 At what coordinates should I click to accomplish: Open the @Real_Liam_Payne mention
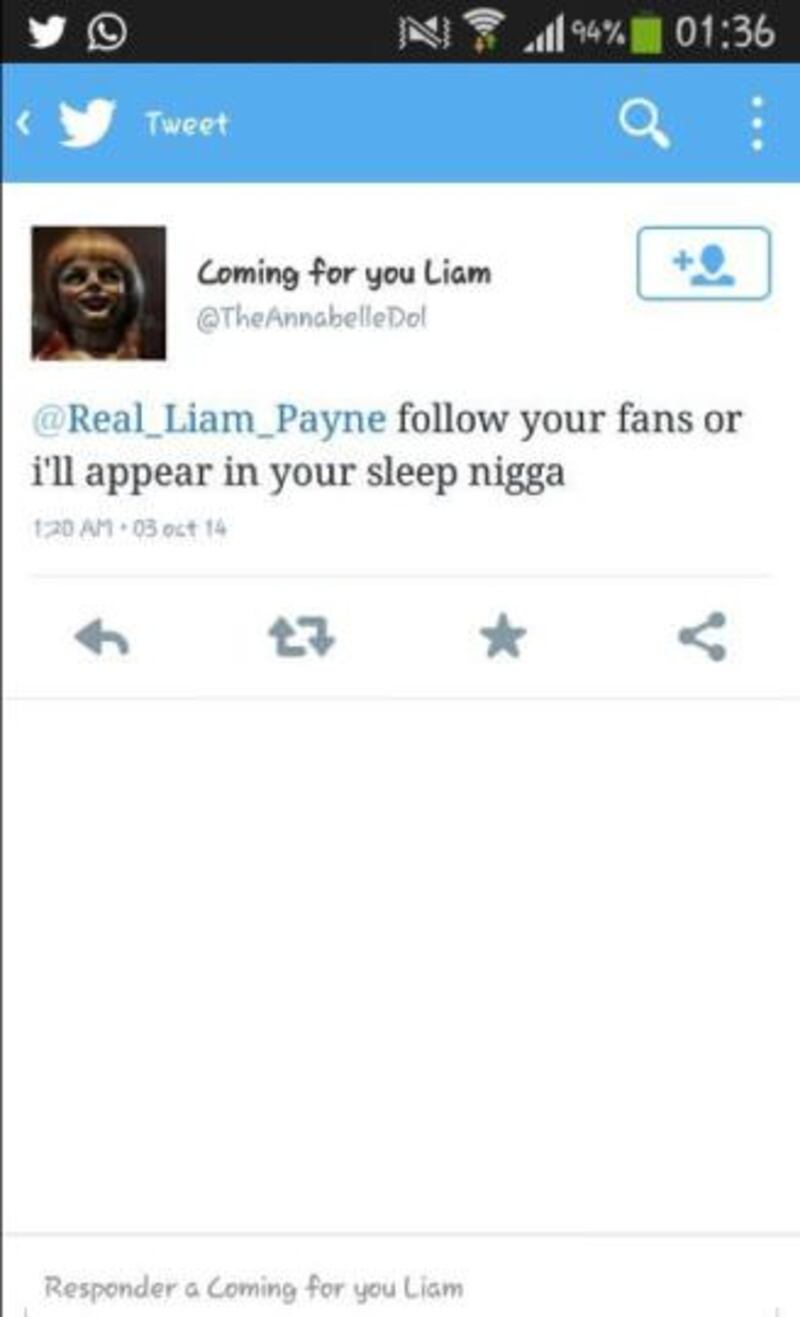pyautogui.click(x=210, y=417)
